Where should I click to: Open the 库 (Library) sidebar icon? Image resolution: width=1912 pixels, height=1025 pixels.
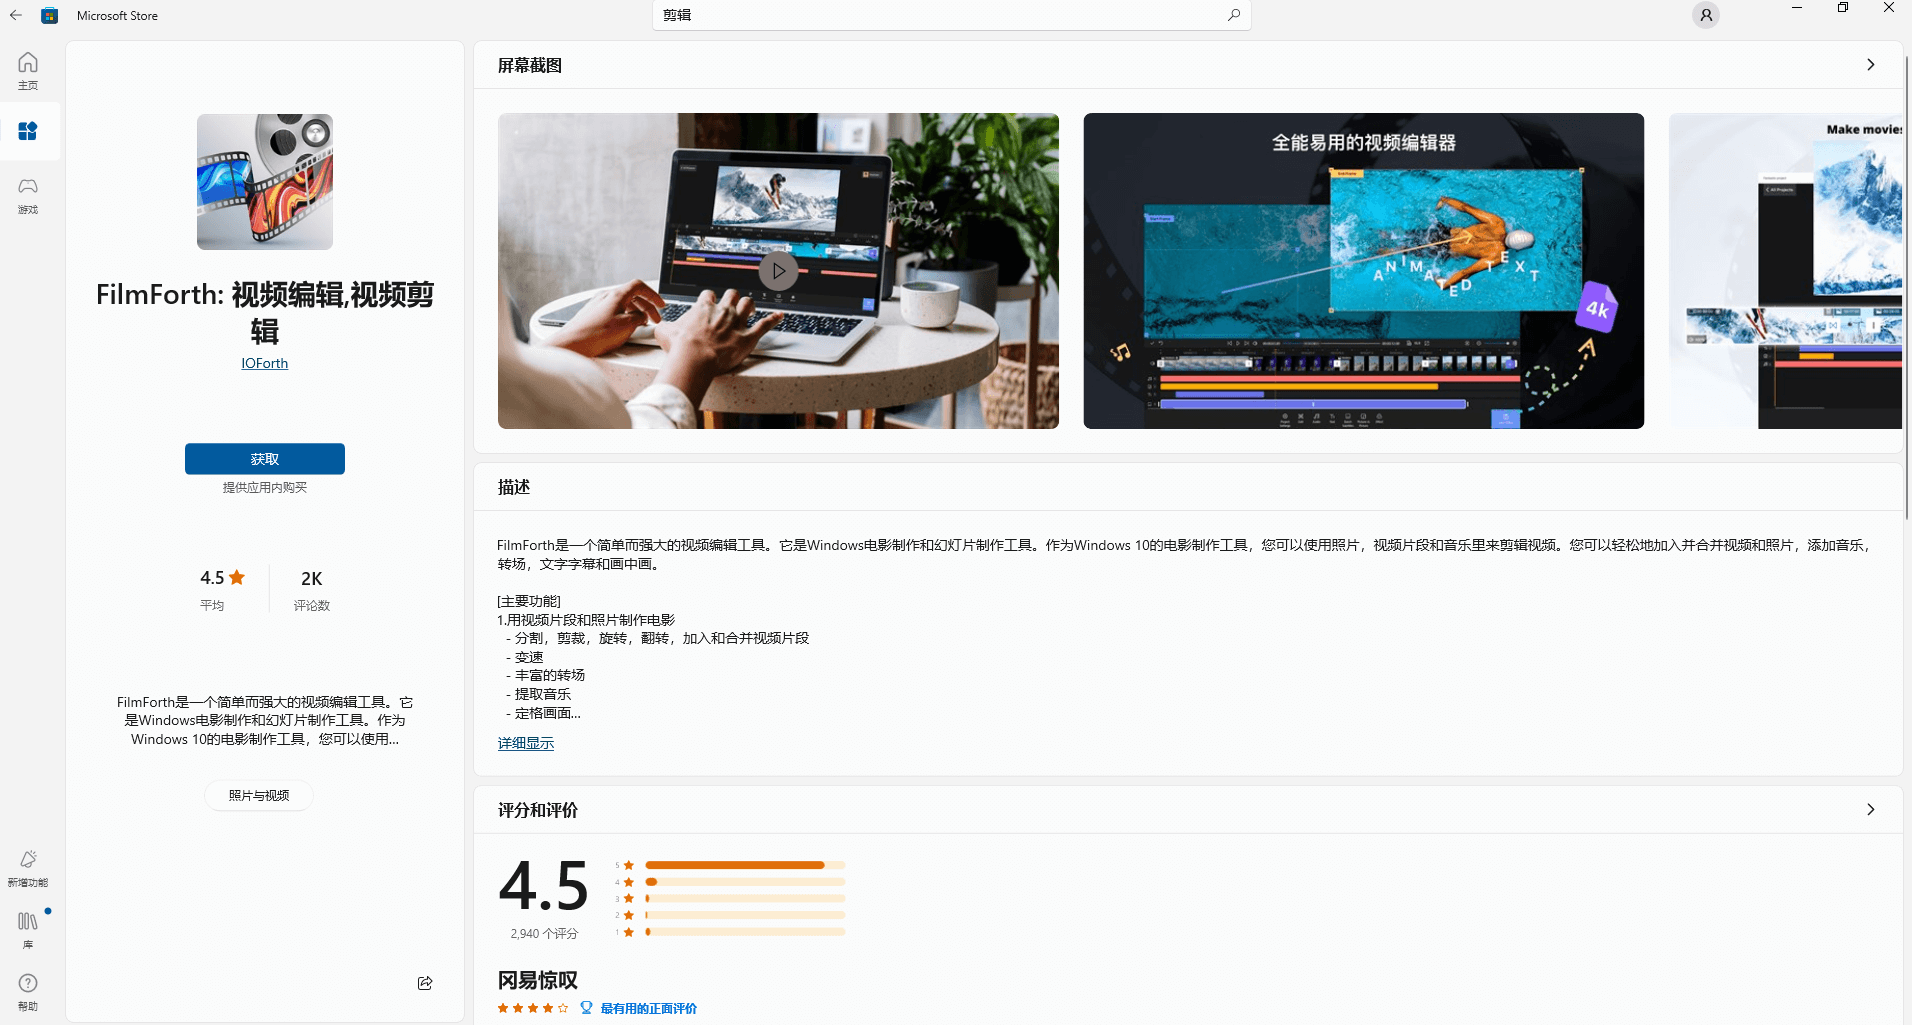(x=27, y=929)
